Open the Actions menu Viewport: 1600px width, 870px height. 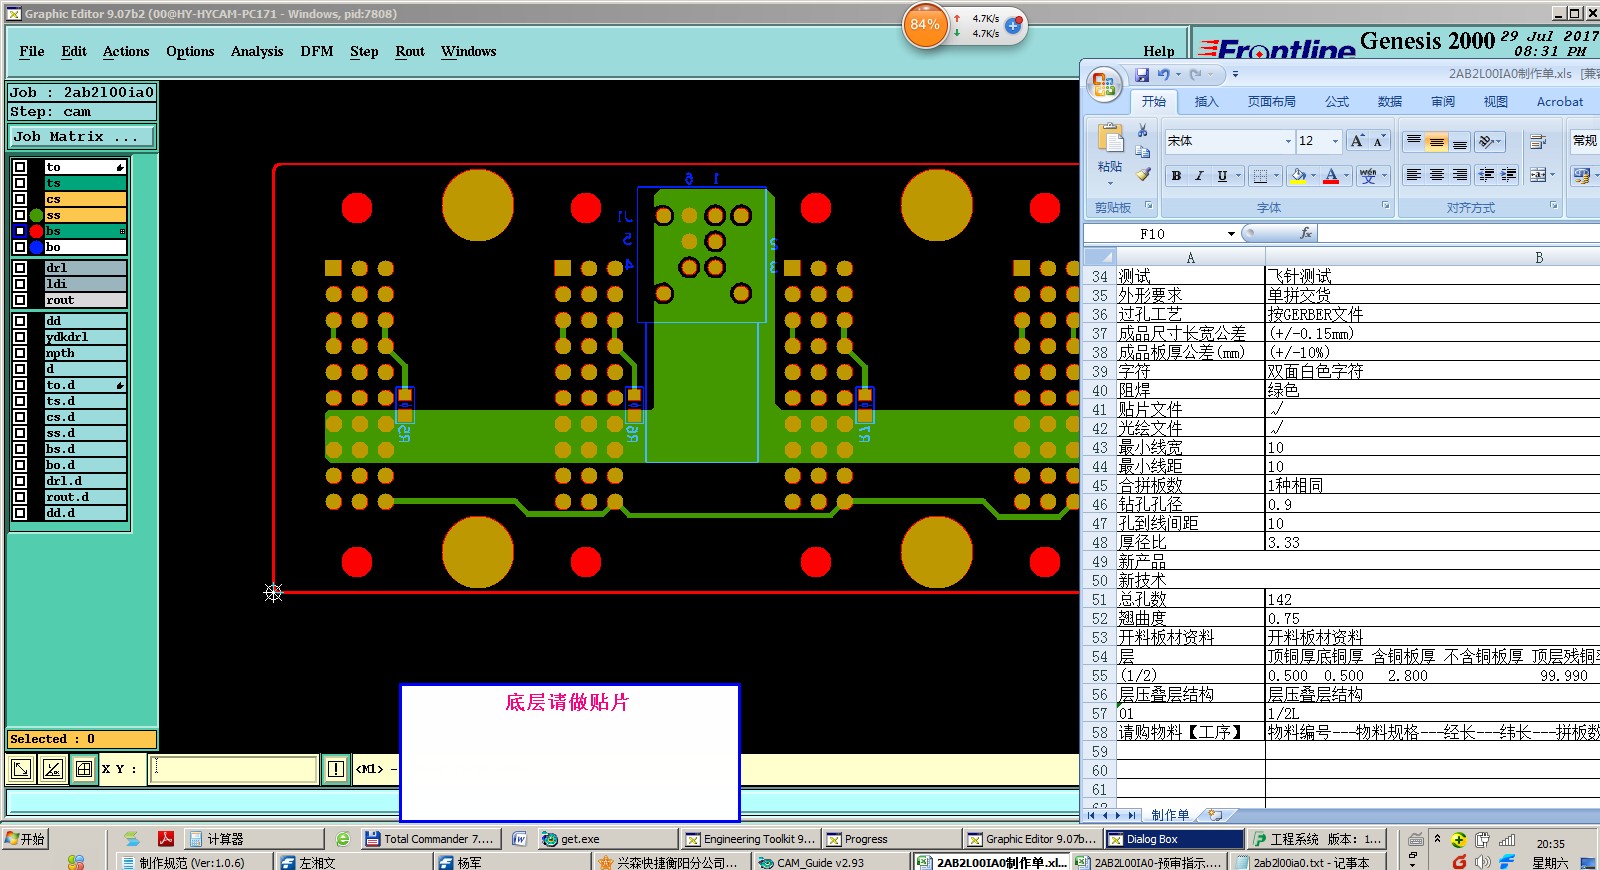pos(126,51)
